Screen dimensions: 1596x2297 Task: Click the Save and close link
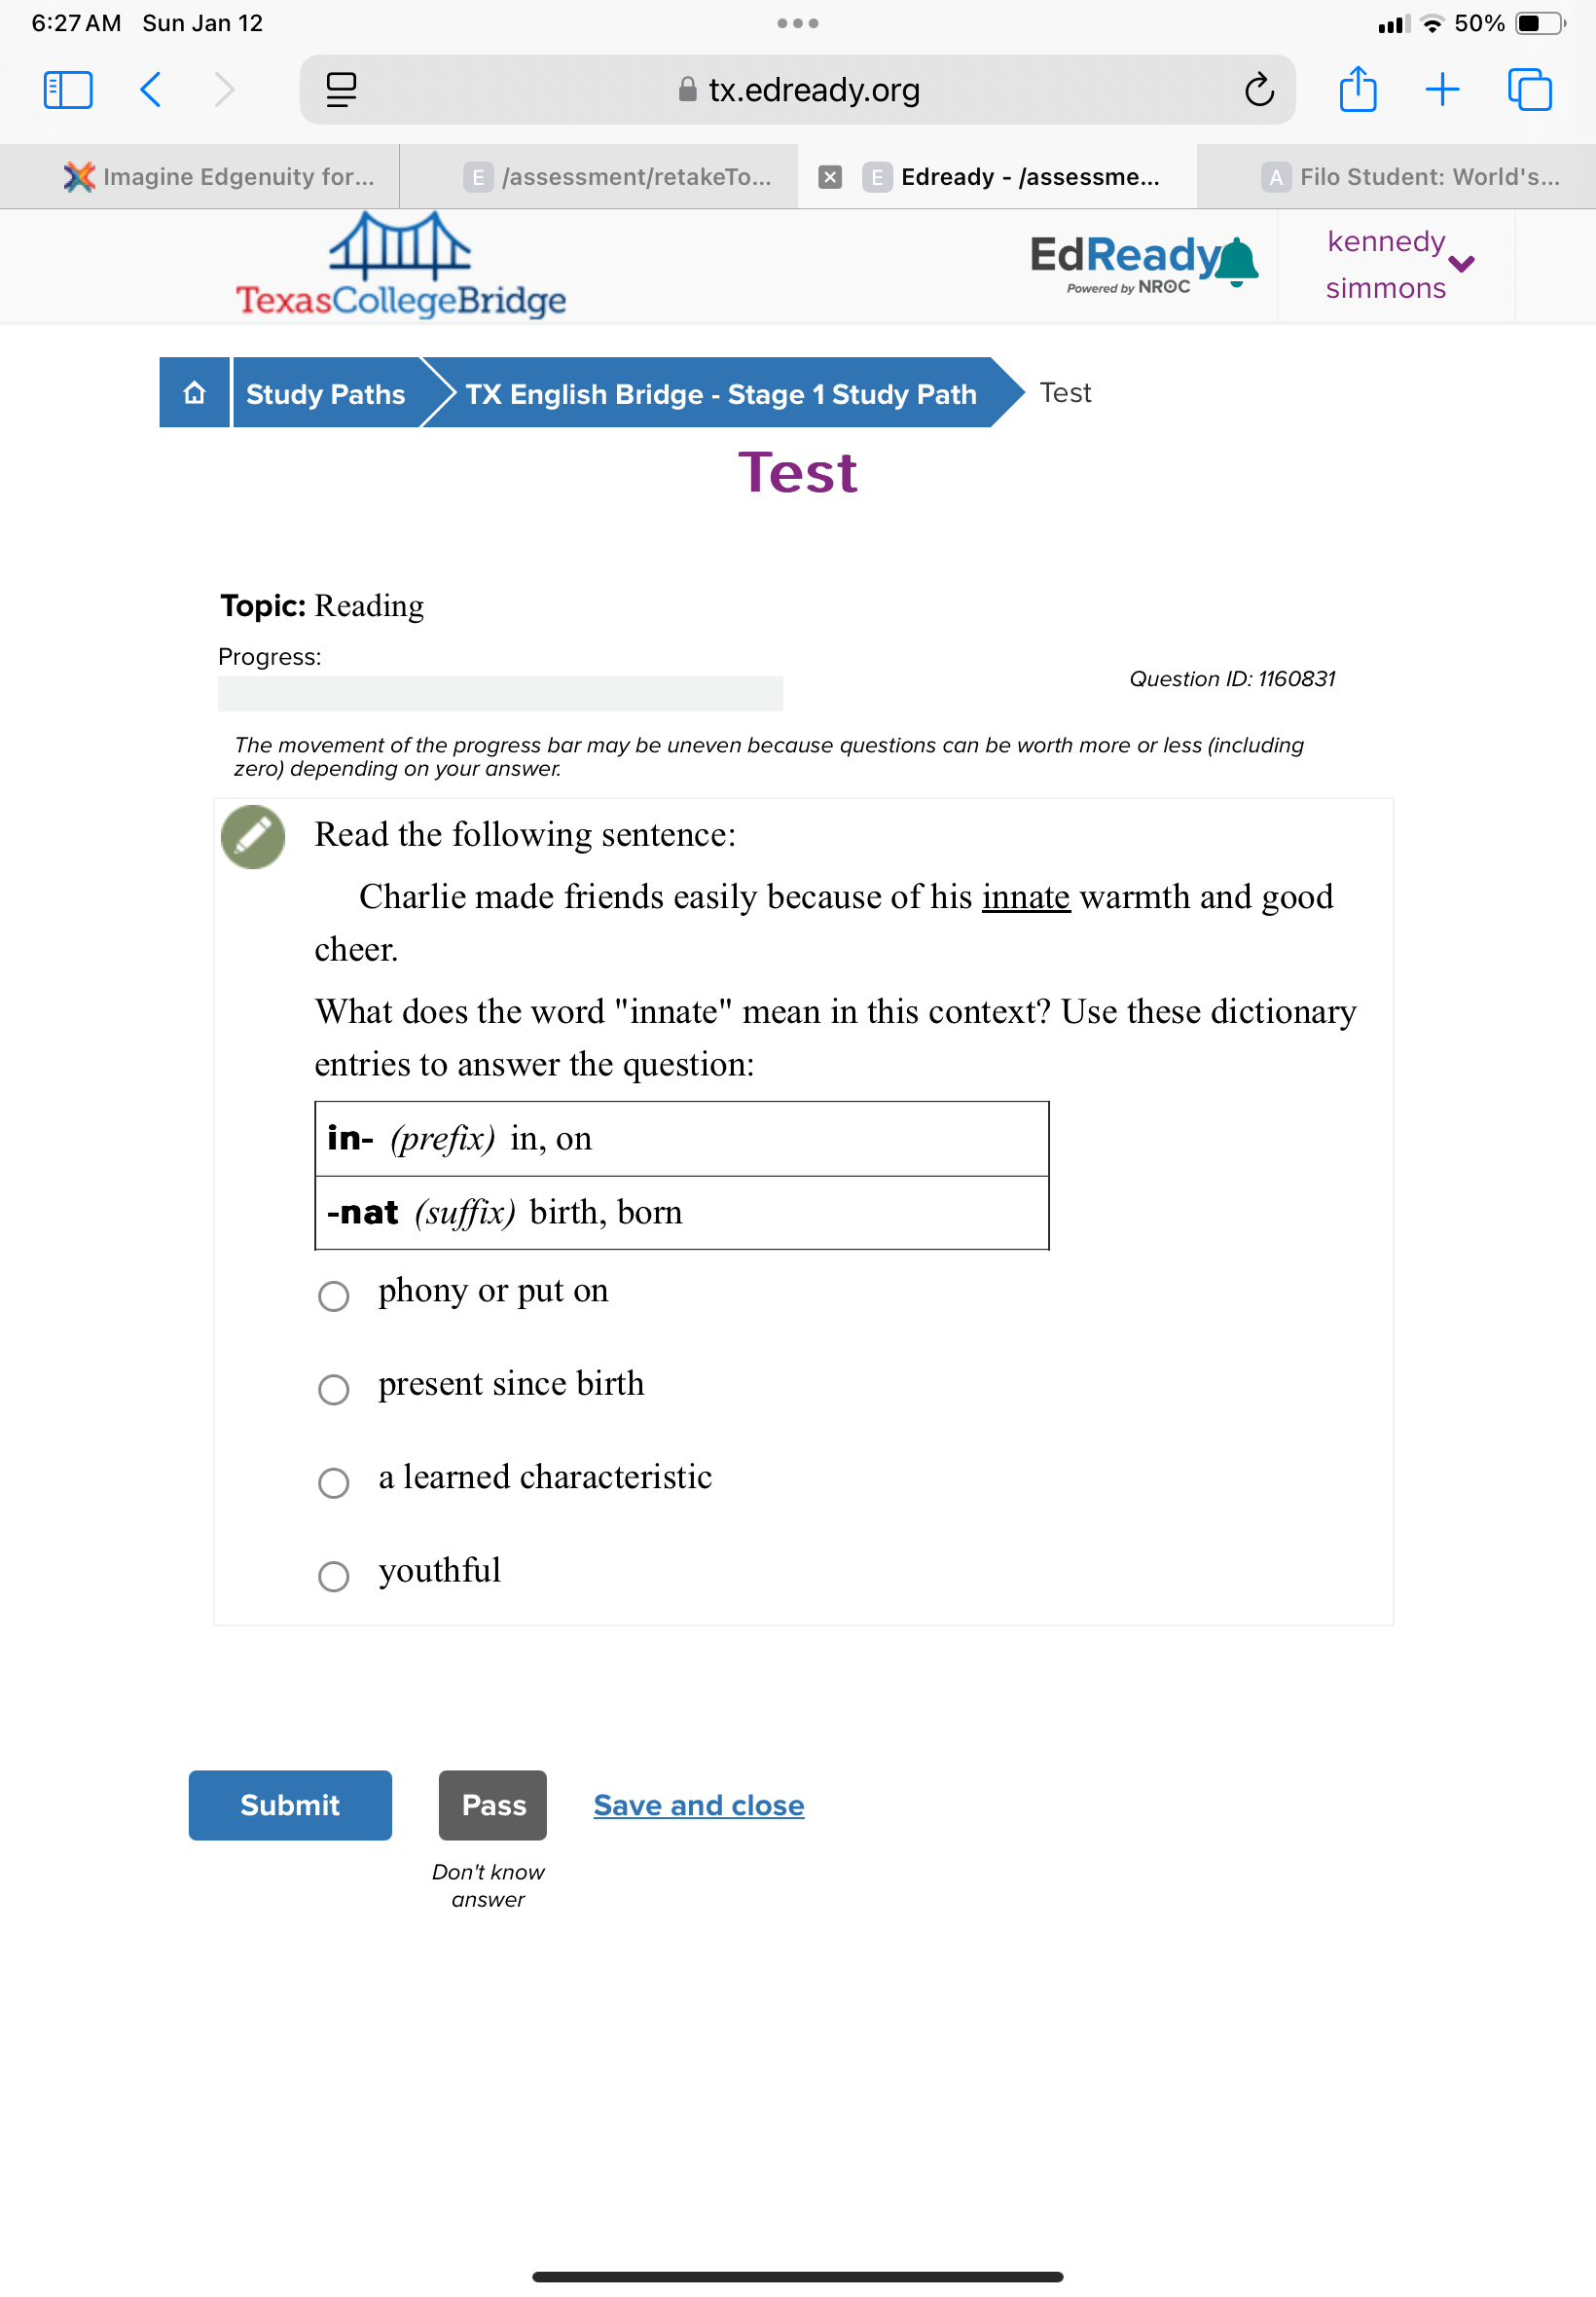click(698, 1805)
